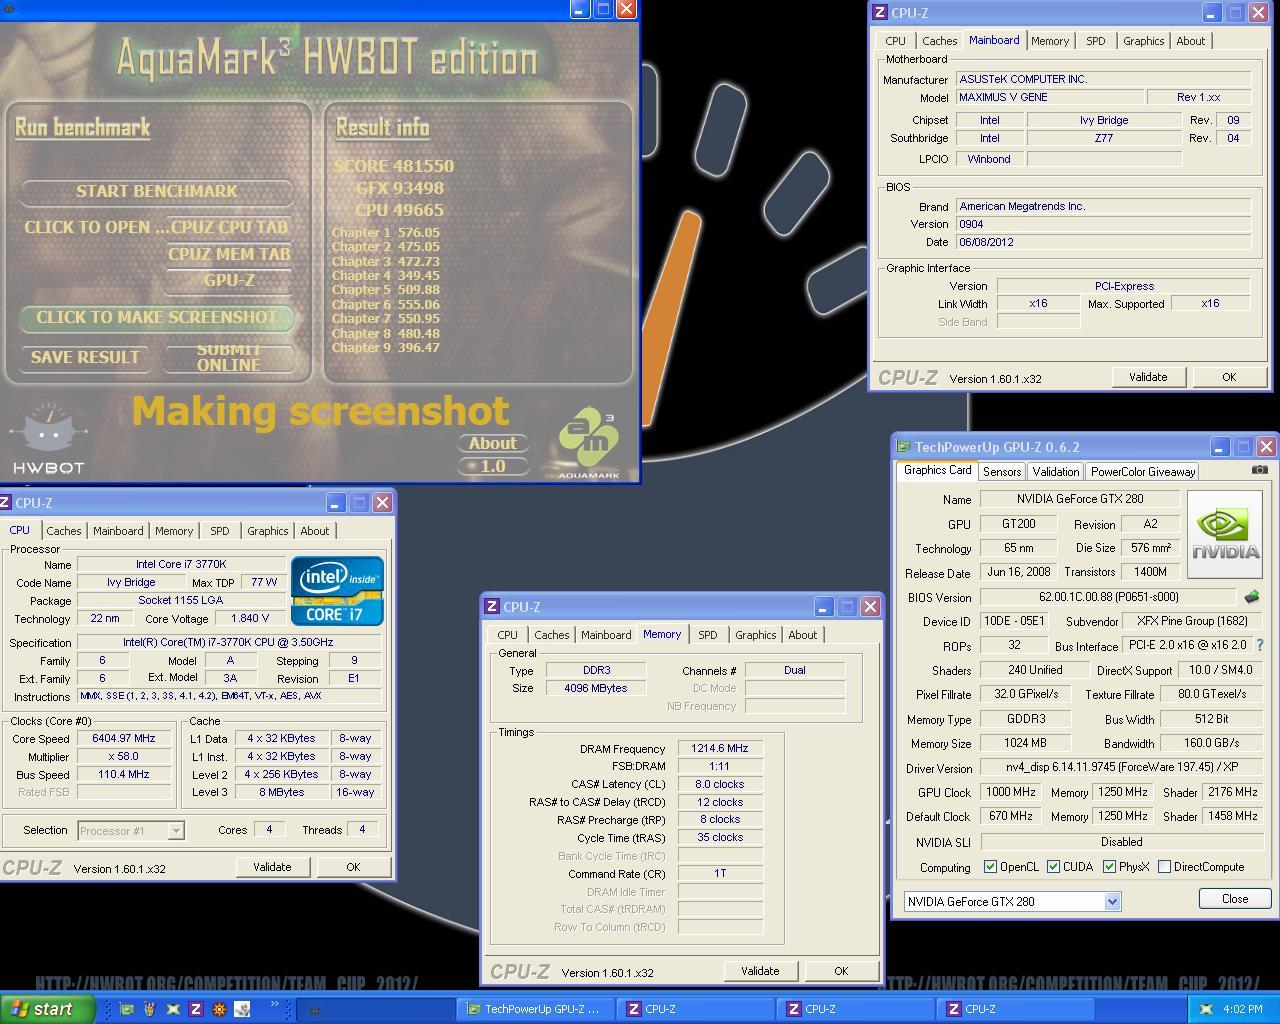Toggle the OpenCL checkbox
Screen dimensions: 1280x1024
(990, 867)
